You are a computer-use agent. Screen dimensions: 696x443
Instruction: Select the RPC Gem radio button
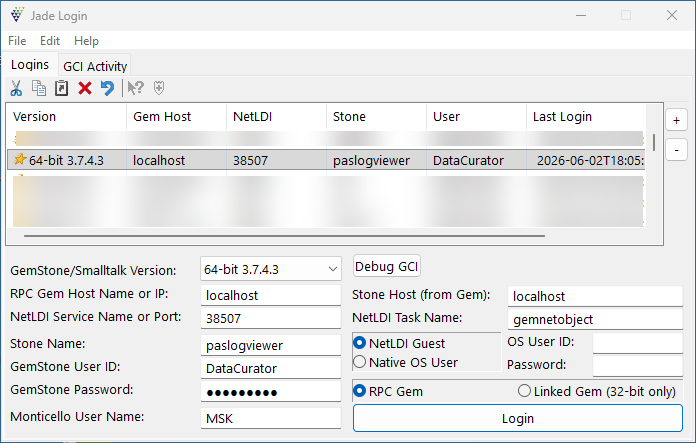click(x=360, y=391)
